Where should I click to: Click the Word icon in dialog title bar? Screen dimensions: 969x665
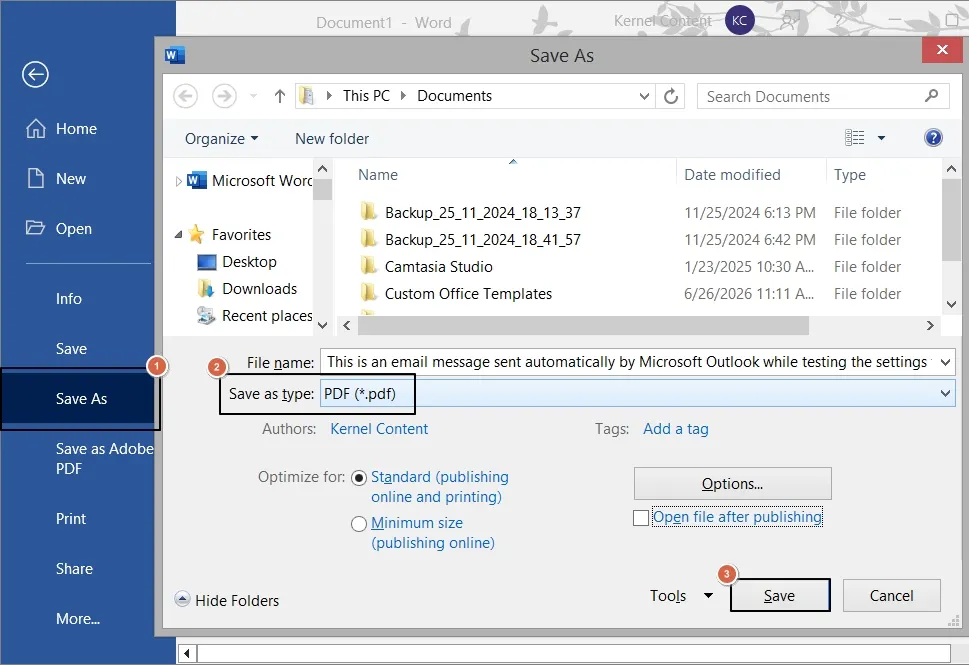(175, 55)
